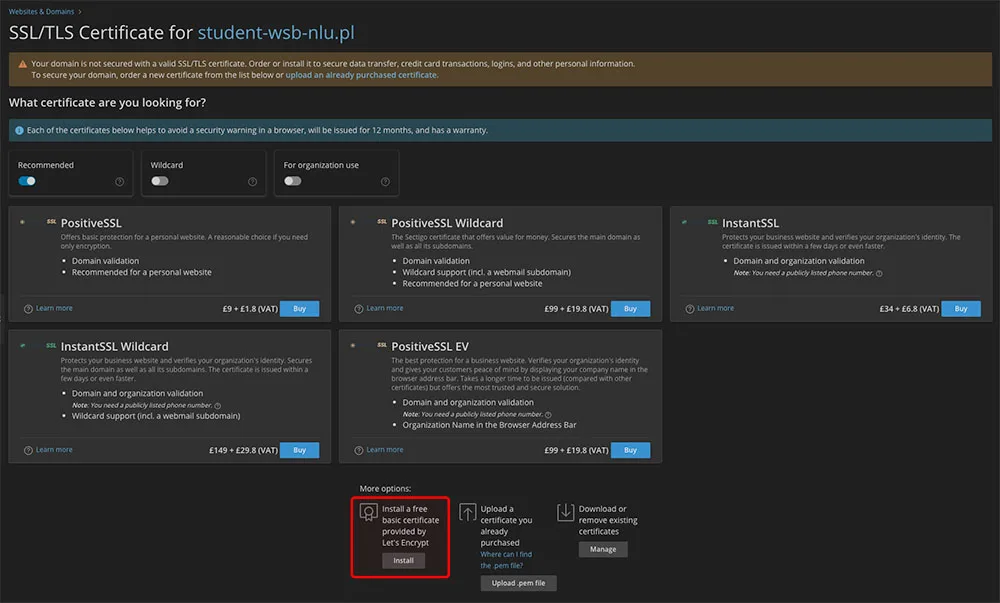The height and width of the screenshot is (603, 1000).
Task: Click the £34 + £6.8 (VAT) price
Action: click(909, 309)
